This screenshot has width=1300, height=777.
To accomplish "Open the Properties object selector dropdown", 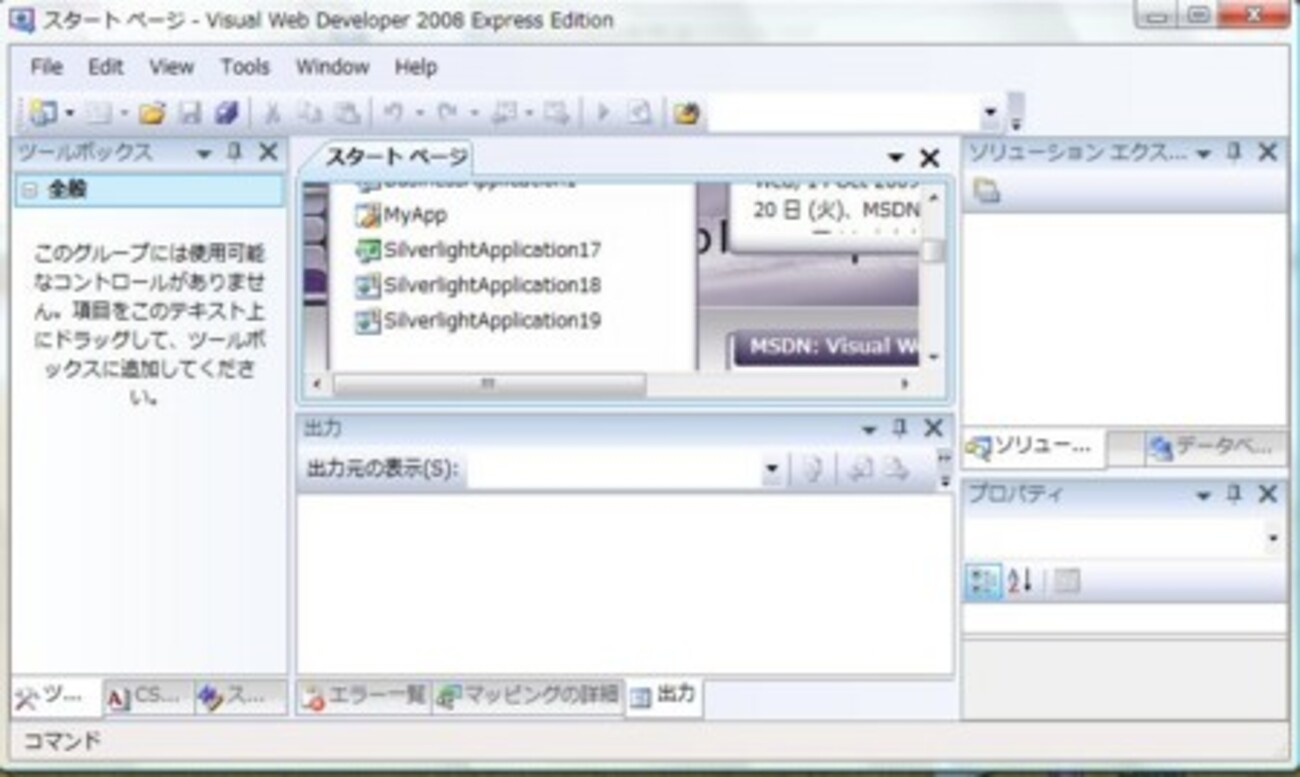I will 1273,539.
